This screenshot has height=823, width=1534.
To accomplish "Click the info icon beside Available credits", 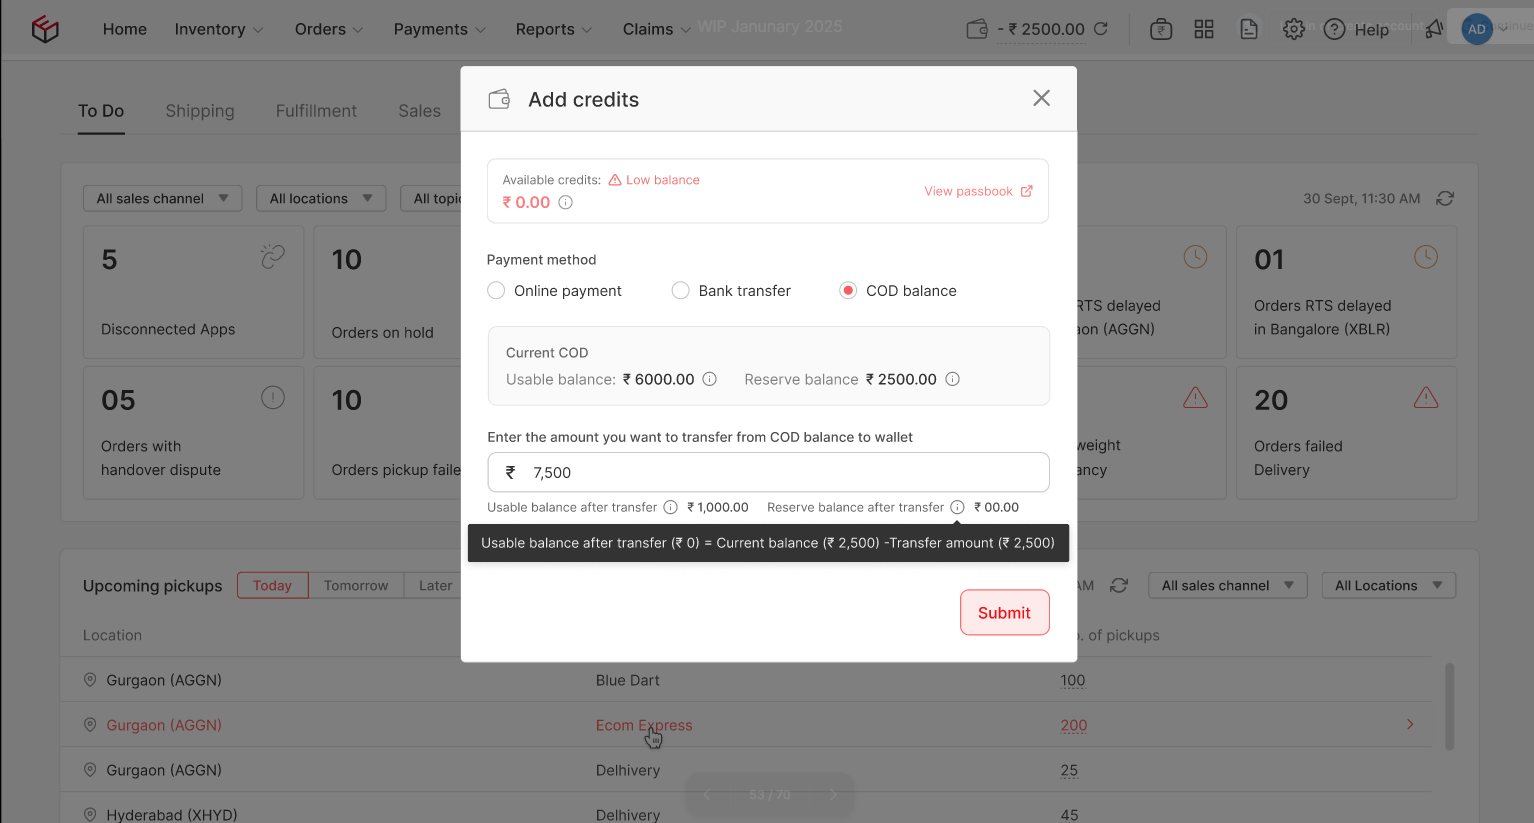I will pos(565,202).
